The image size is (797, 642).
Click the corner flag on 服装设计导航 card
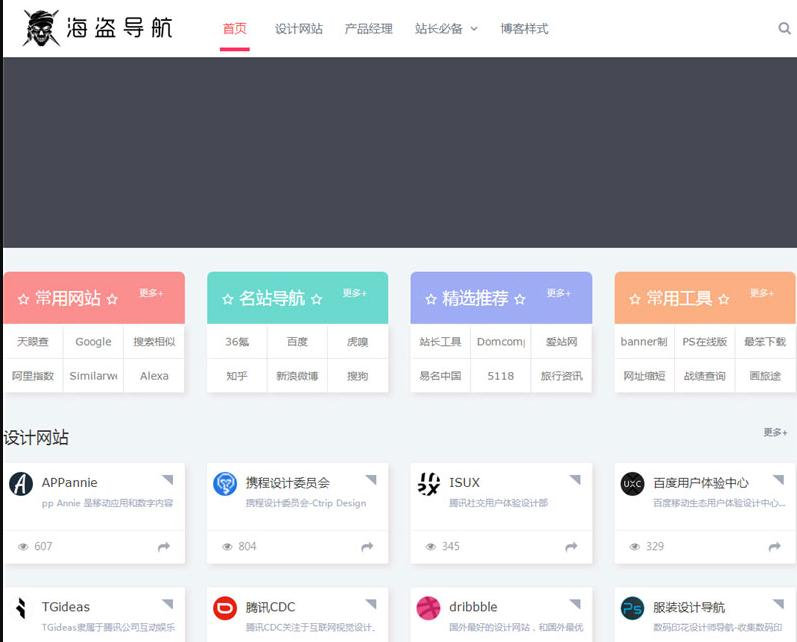tap(779, 604)
